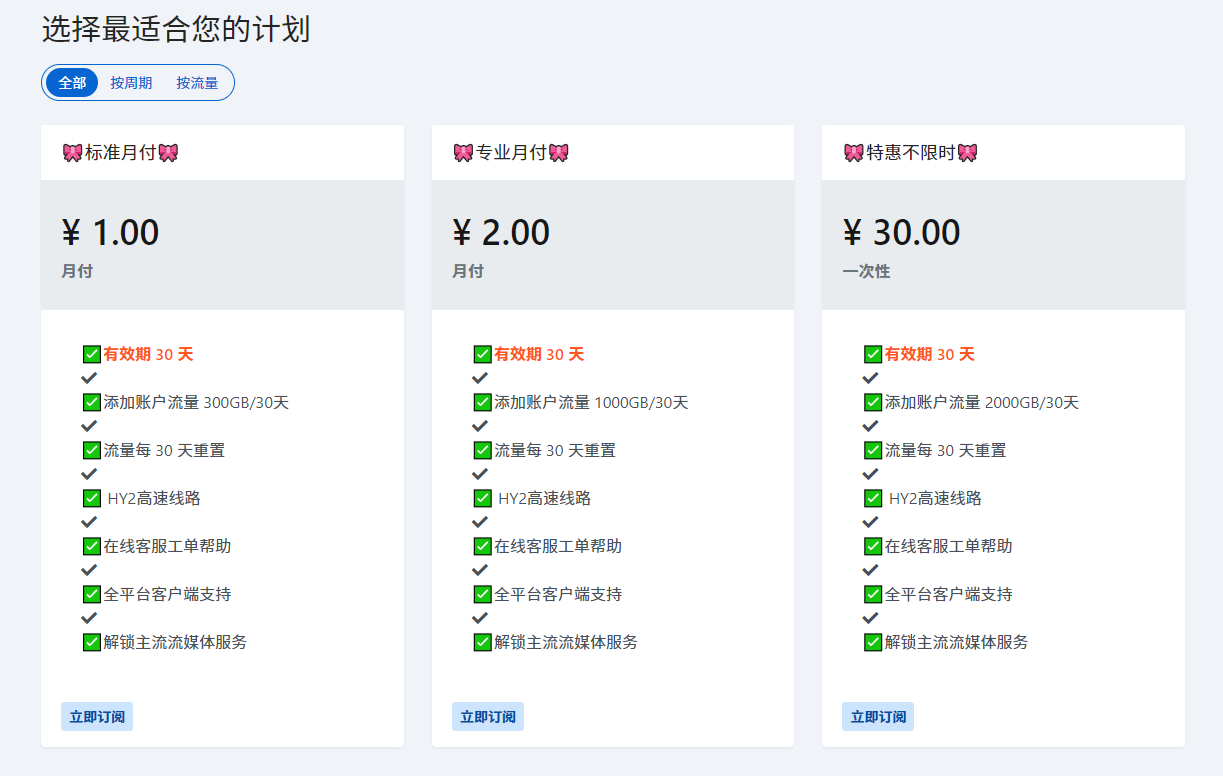This screenshot has width=1223, height=776.
Task: Click green check icon beside 1000GB/30天 traffic
Action: click(x=483, y=403)
